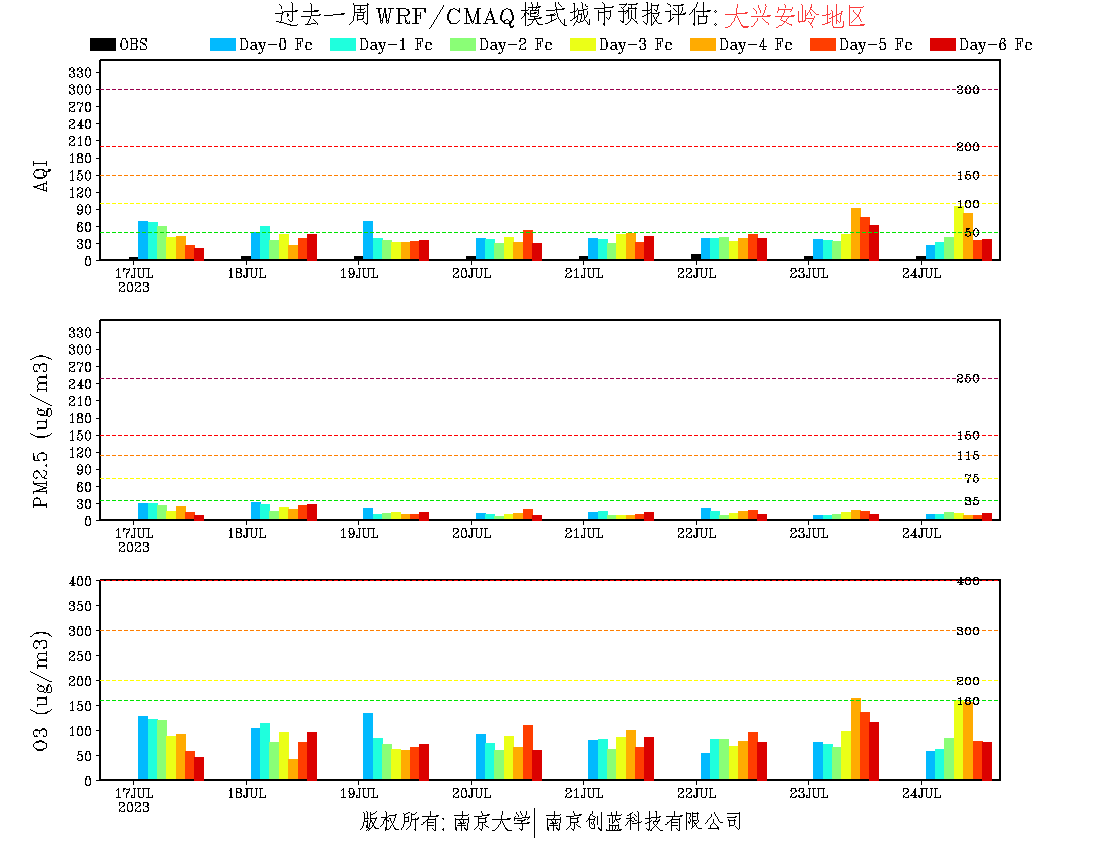This screenshot has height=850, width=1100.
Task: Click the "Day-6 Fc" legend text
Action: coord(996,45)
